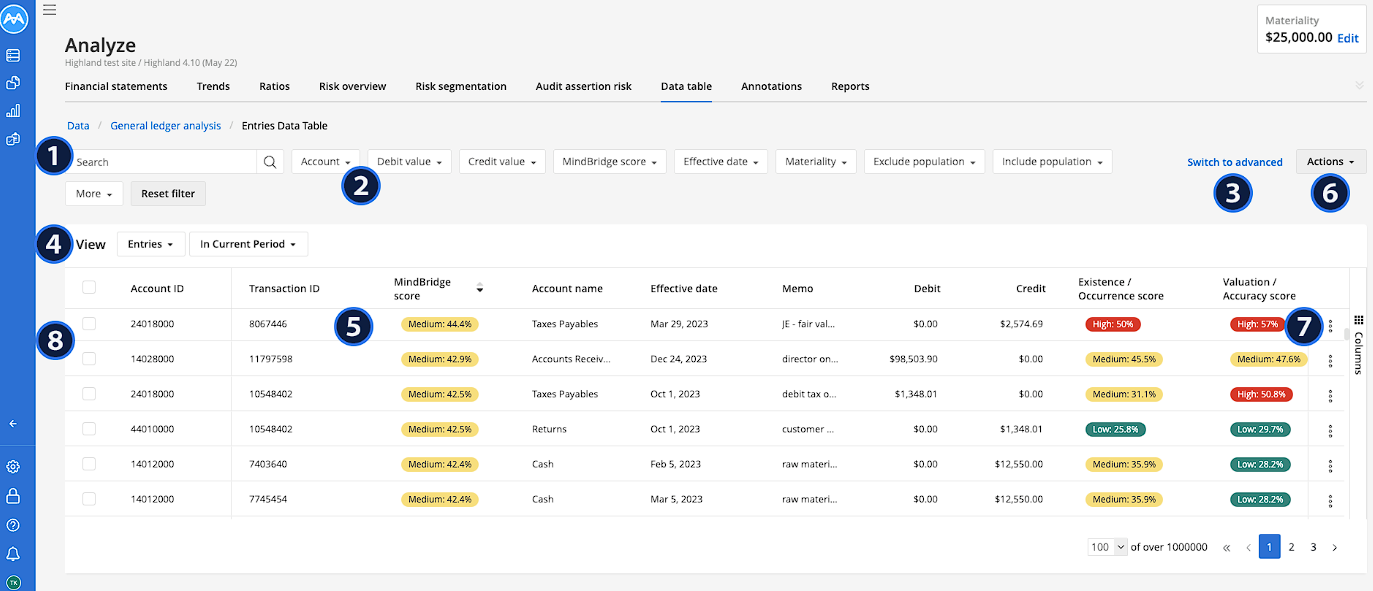The height and width of the screenshot is (591, 1373).
Task: Open row menu for Returns entry
Action: (x=1330, y=431)
